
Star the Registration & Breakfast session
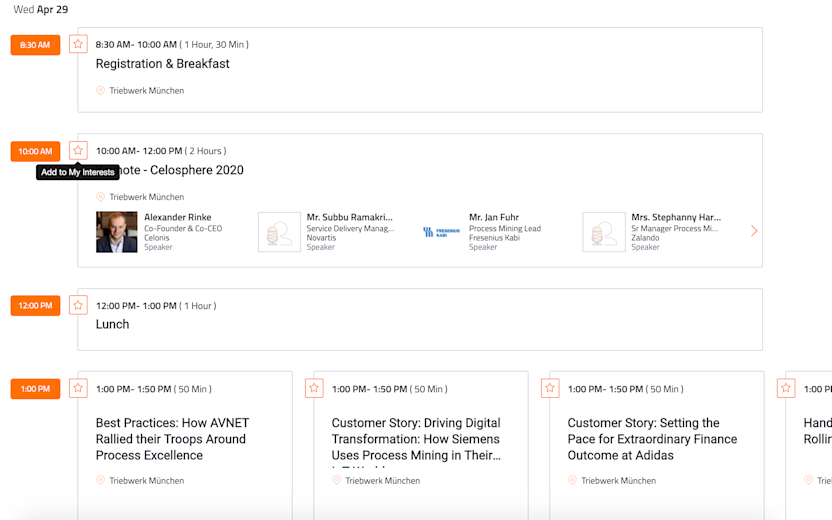[78, 44]
